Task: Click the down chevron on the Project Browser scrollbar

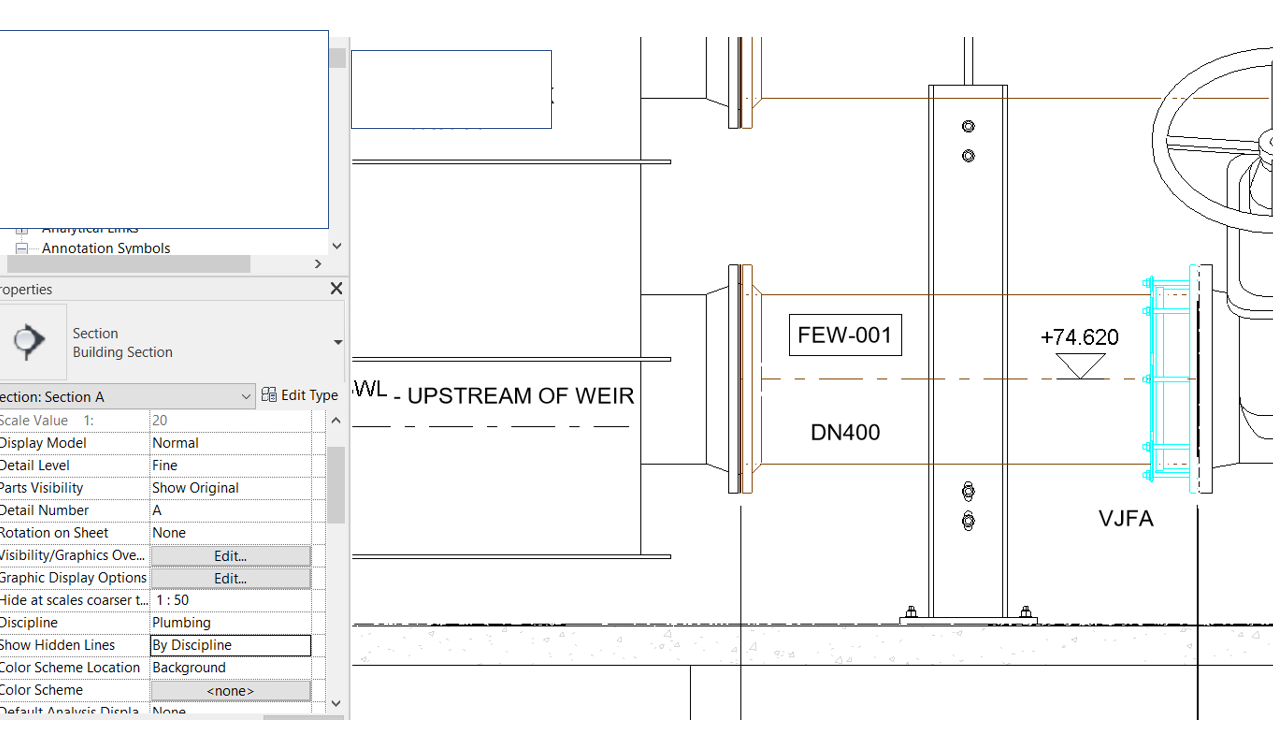Action: click(x=336, y=245)
